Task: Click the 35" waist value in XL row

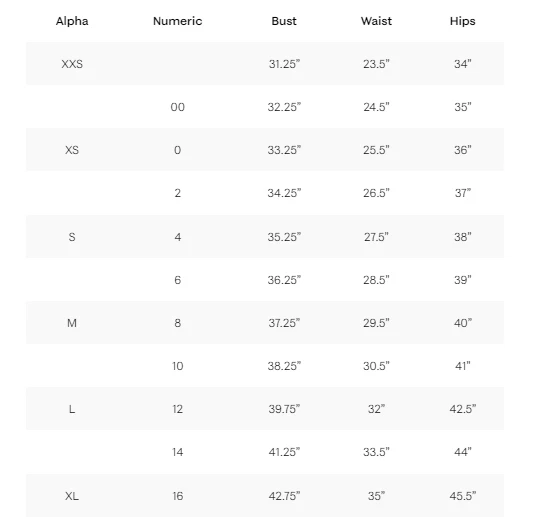Action: [376, 496]
